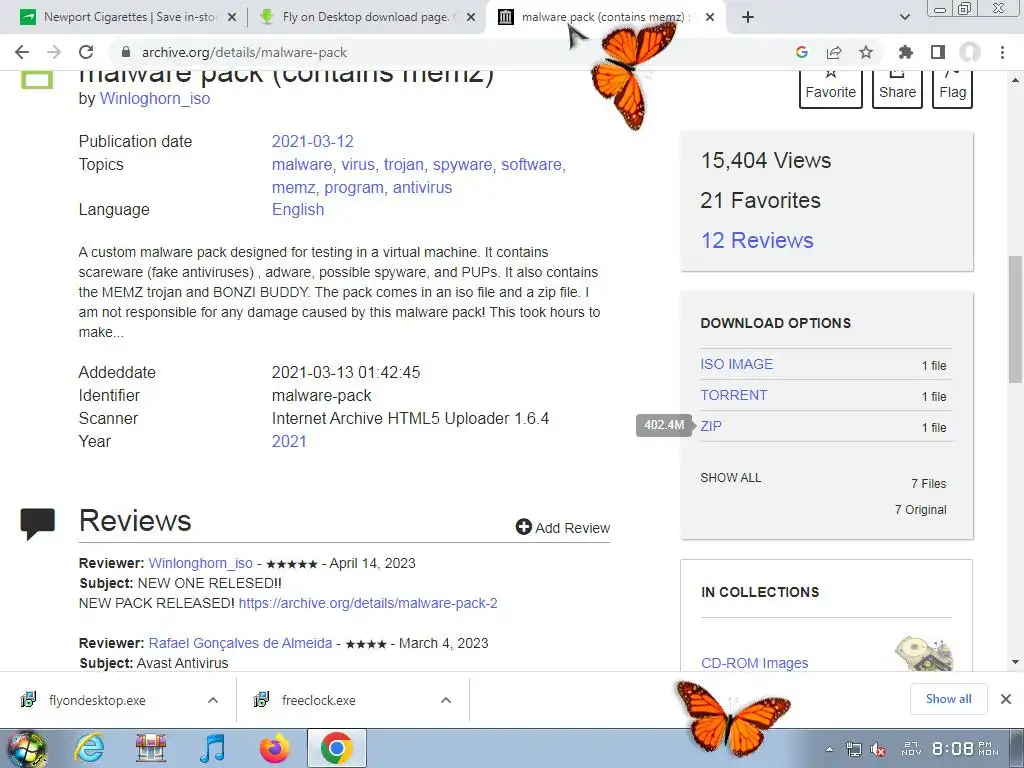Open the spyware topic link
The height and width of the screenshot is (768, 1024).
[x=462, y=165]
